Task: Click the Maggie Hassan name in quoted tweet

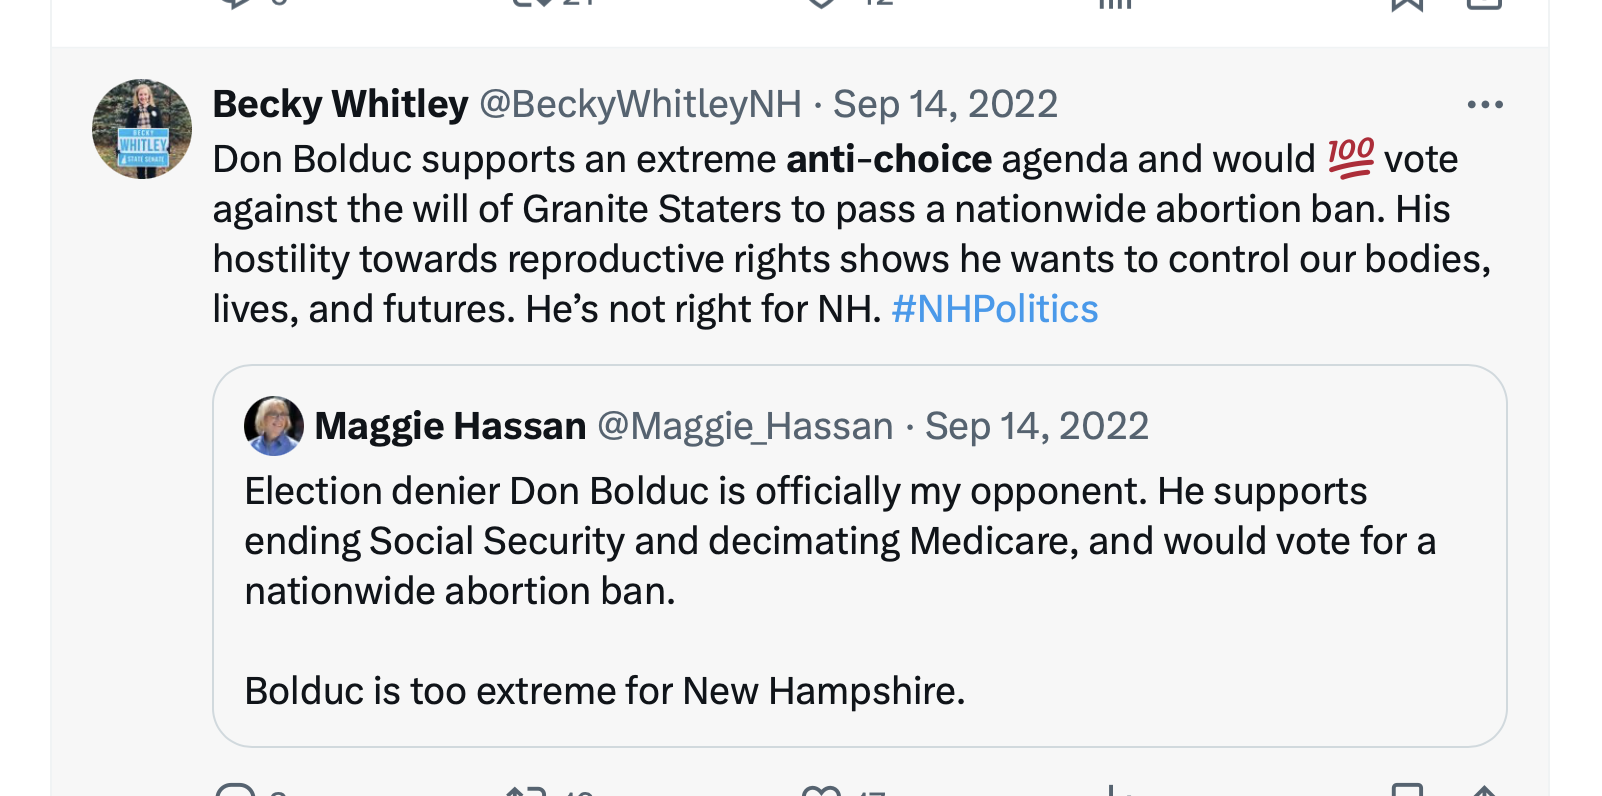Action: tap(450, 426)
